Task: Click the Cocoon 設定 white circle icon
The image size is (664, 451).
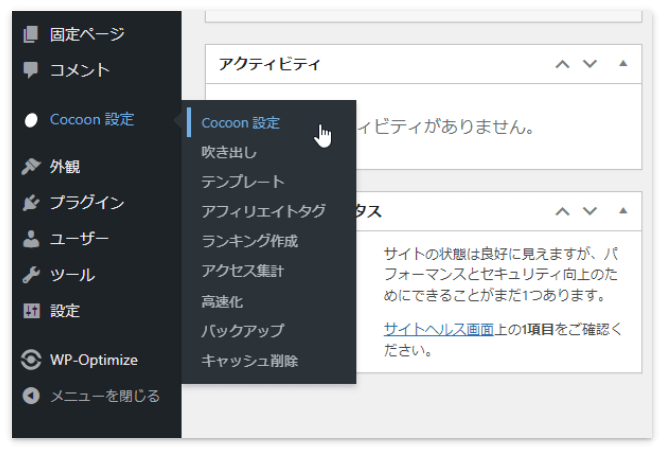Action: [x=31, y=120]
